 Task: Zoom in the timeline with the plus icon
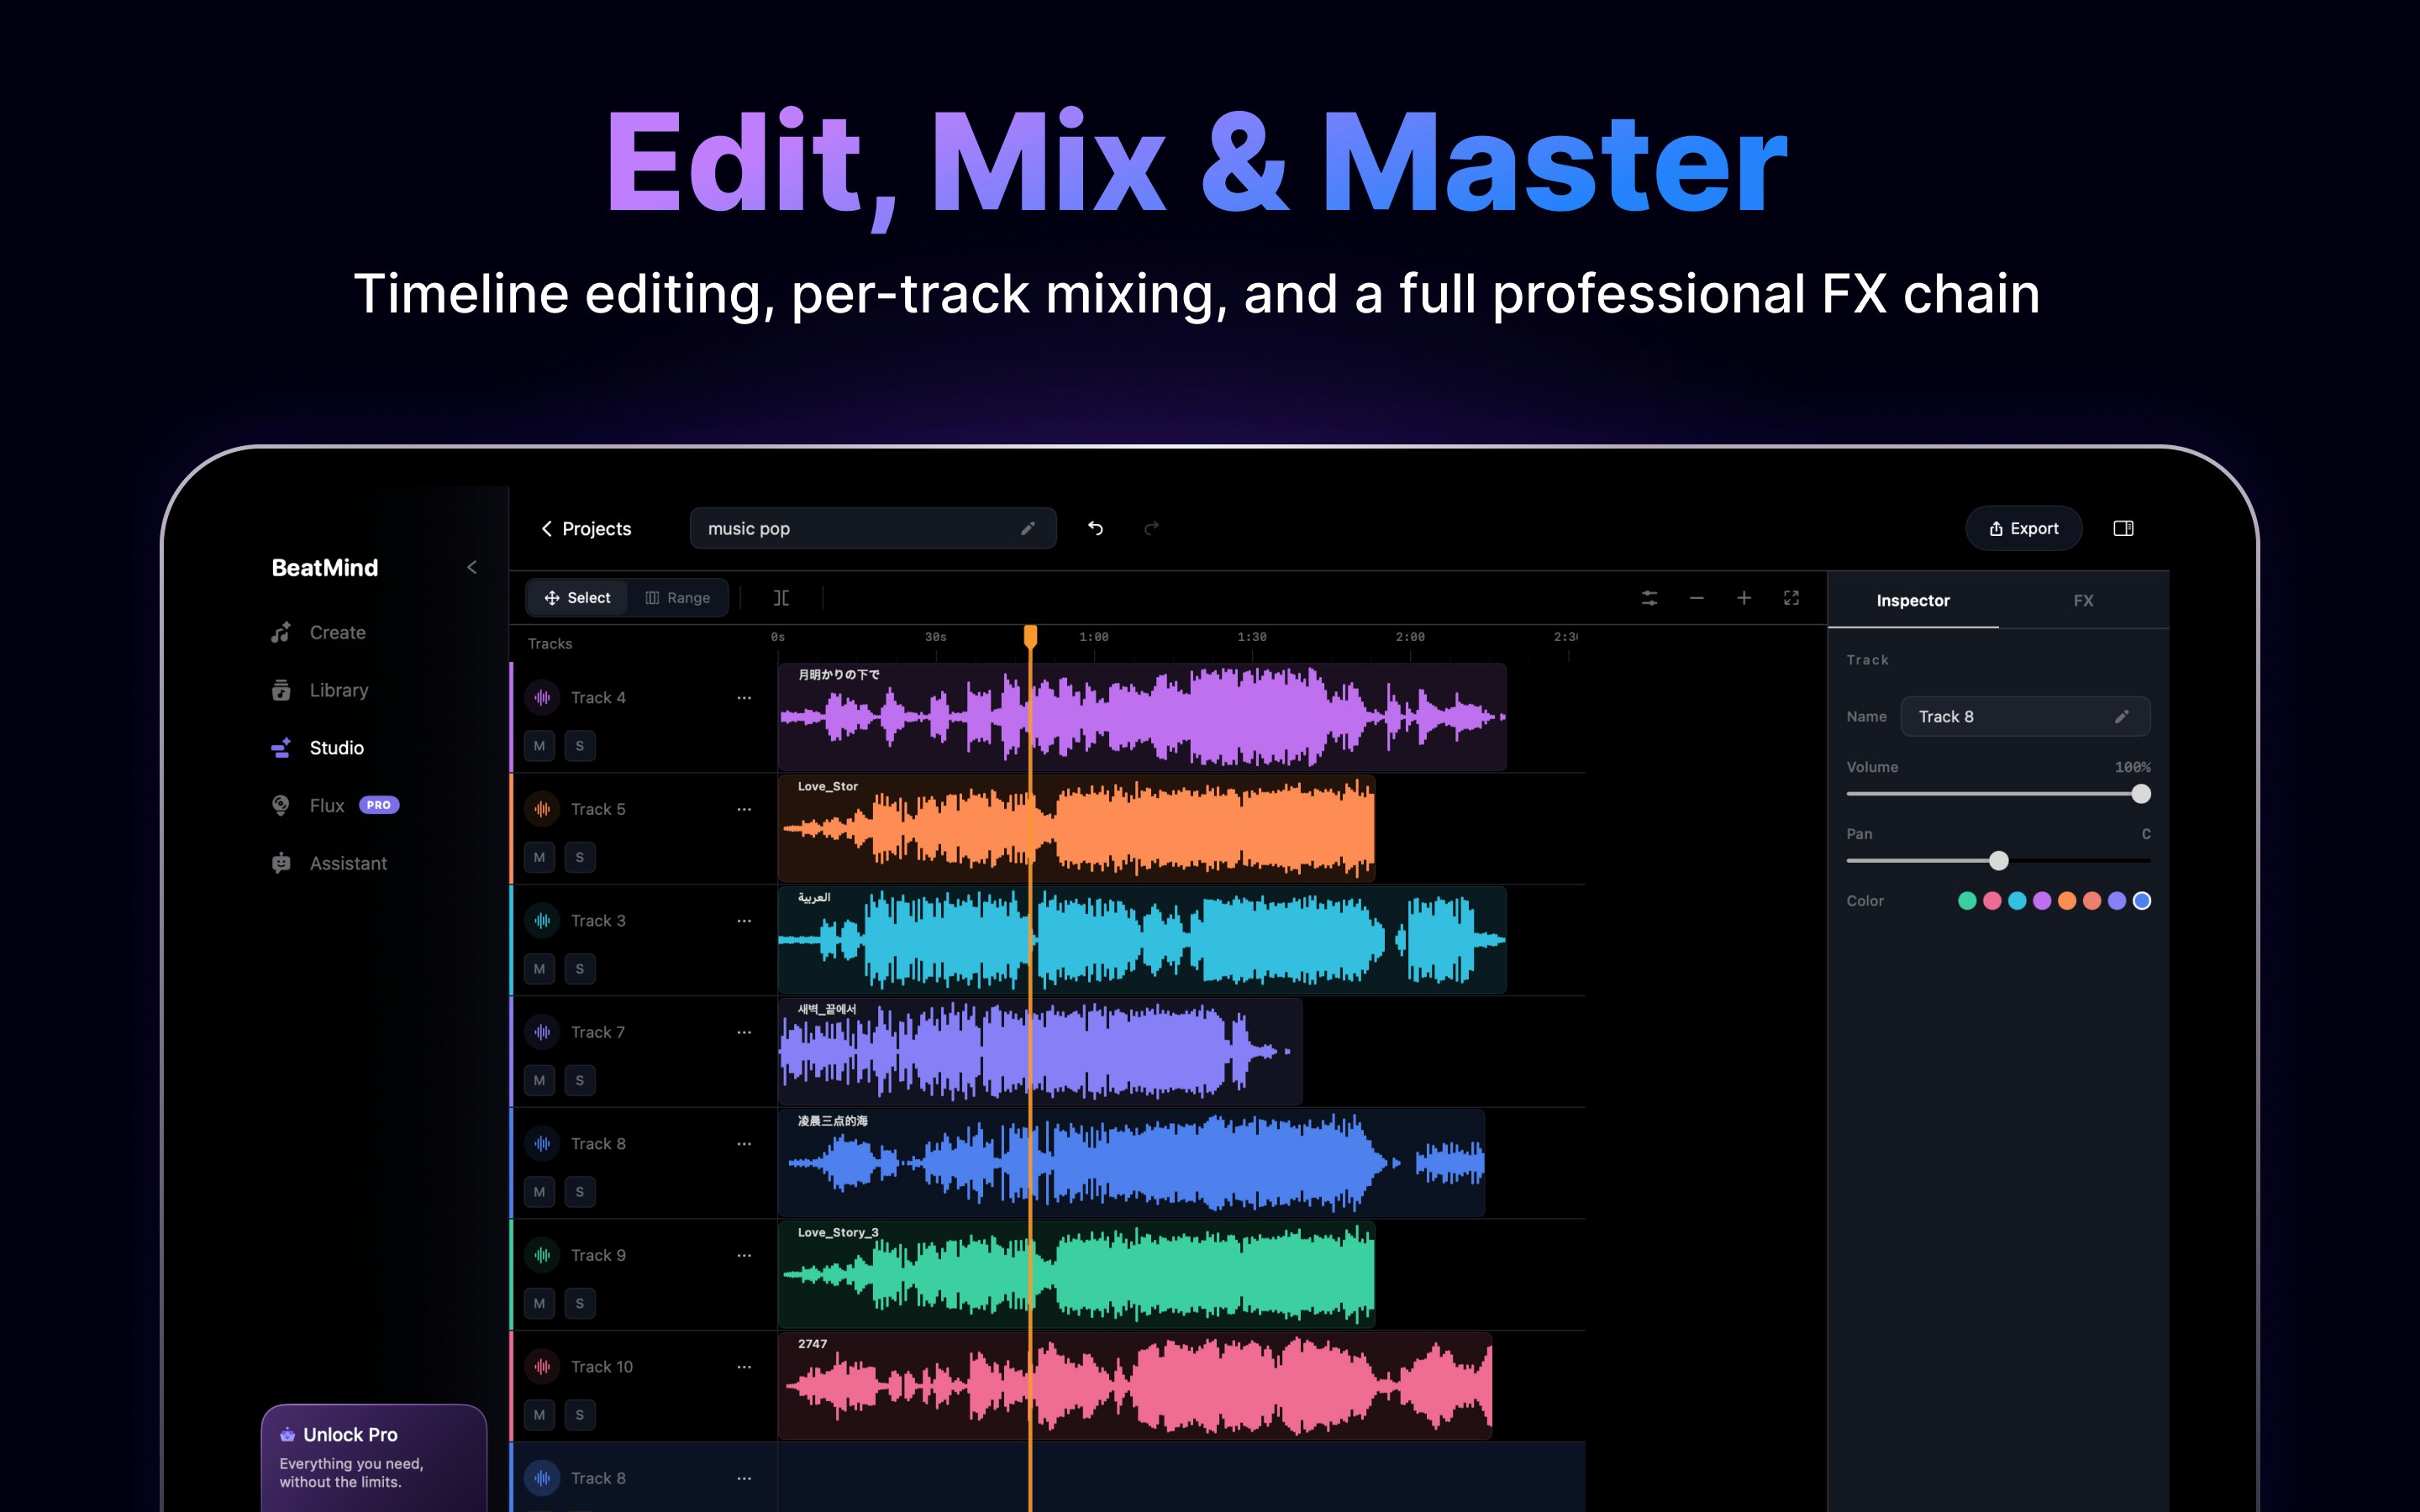click(1743, 598)
